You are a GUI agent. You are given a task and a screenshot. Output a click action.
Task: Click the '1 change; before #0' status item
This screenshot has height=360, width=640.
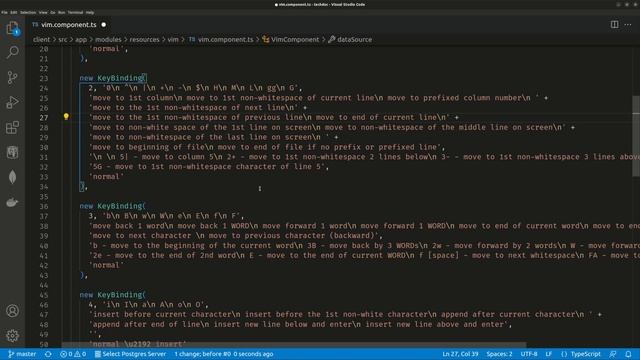(224, 354)
